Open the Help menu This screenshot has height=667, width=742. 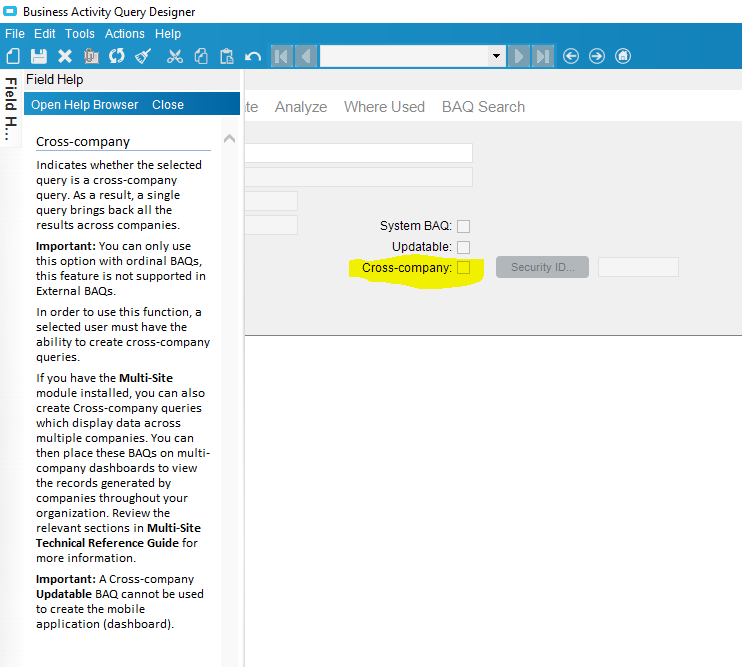pos(168,34)
